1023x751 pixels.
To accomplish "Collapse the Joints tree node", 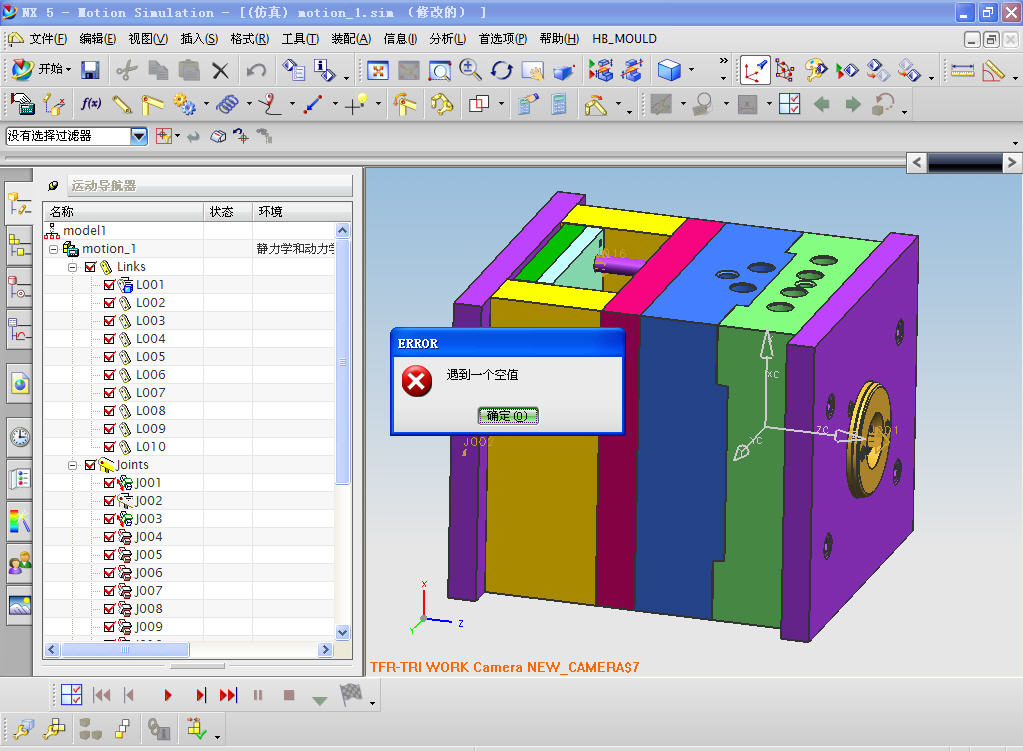I will 72,465.
